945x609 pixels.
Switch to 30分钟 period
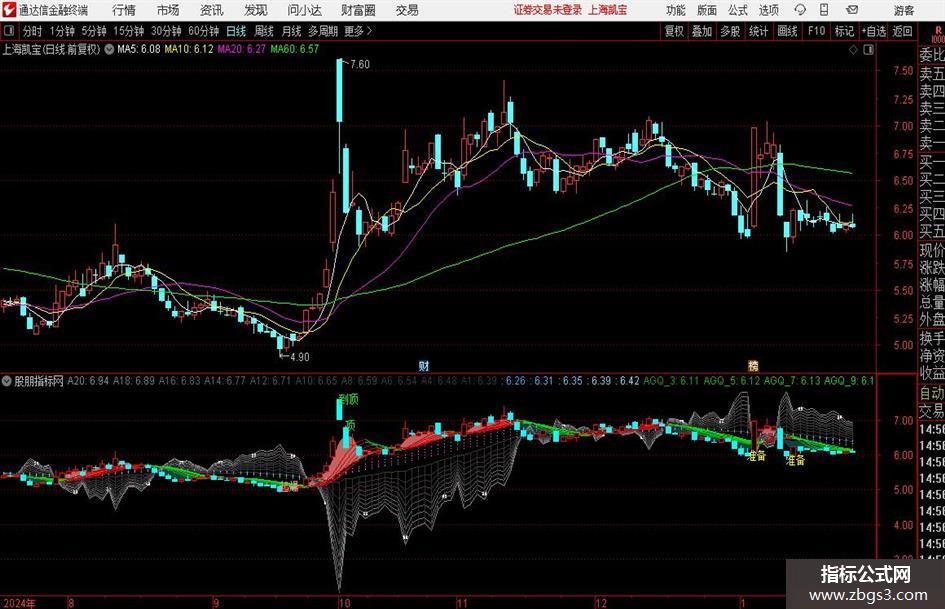point(166,31)
